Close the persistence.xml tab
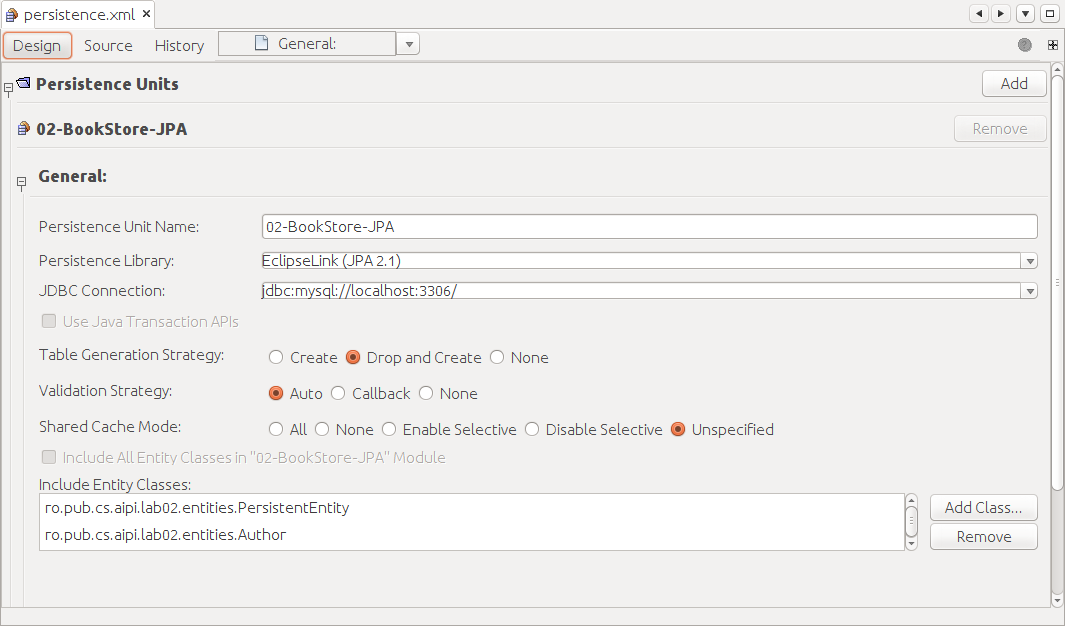 146,14
